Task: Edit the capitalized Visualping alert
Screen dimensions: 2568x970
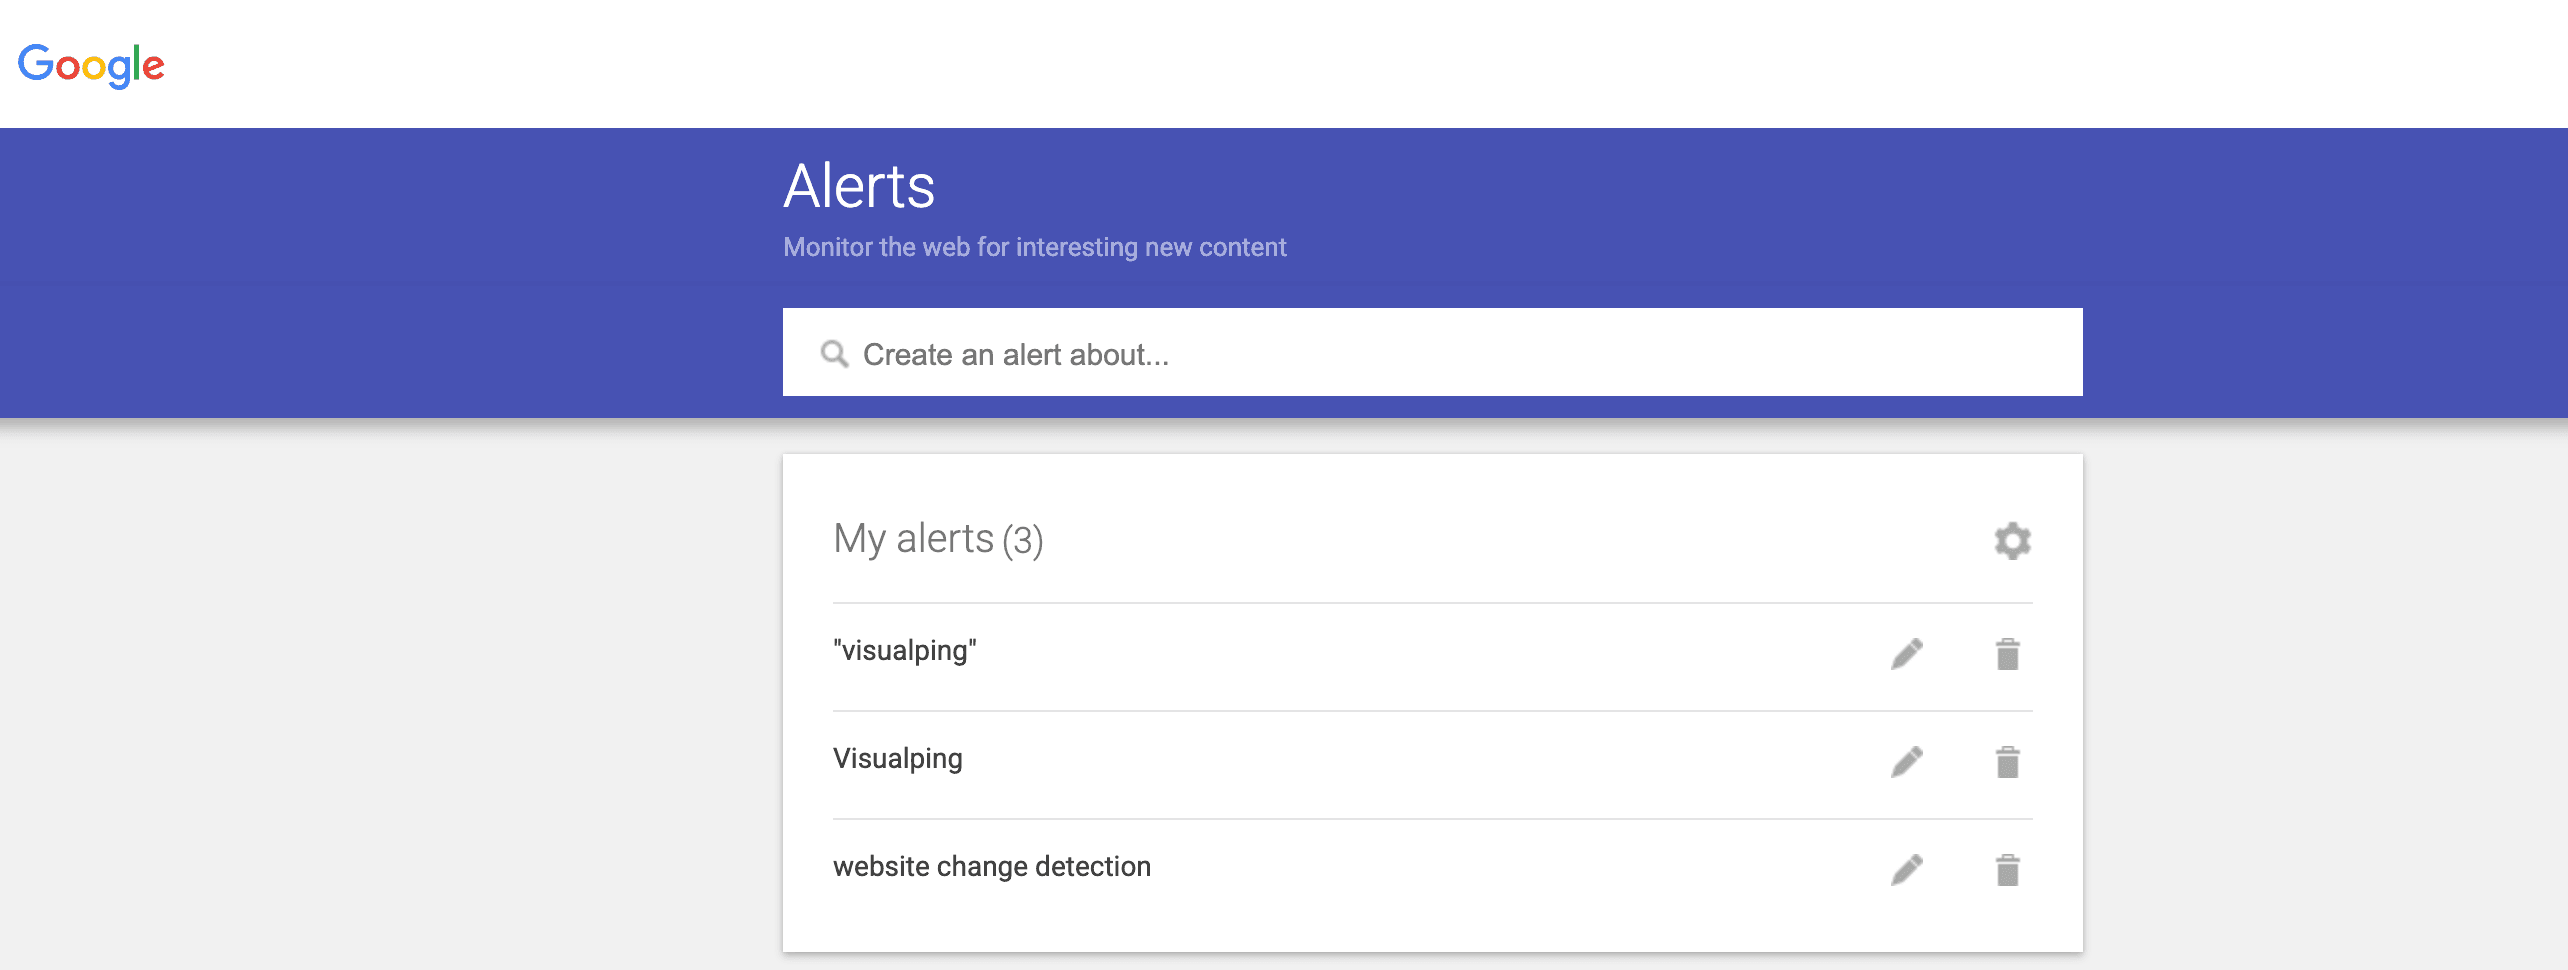Action: (1907, 762)
